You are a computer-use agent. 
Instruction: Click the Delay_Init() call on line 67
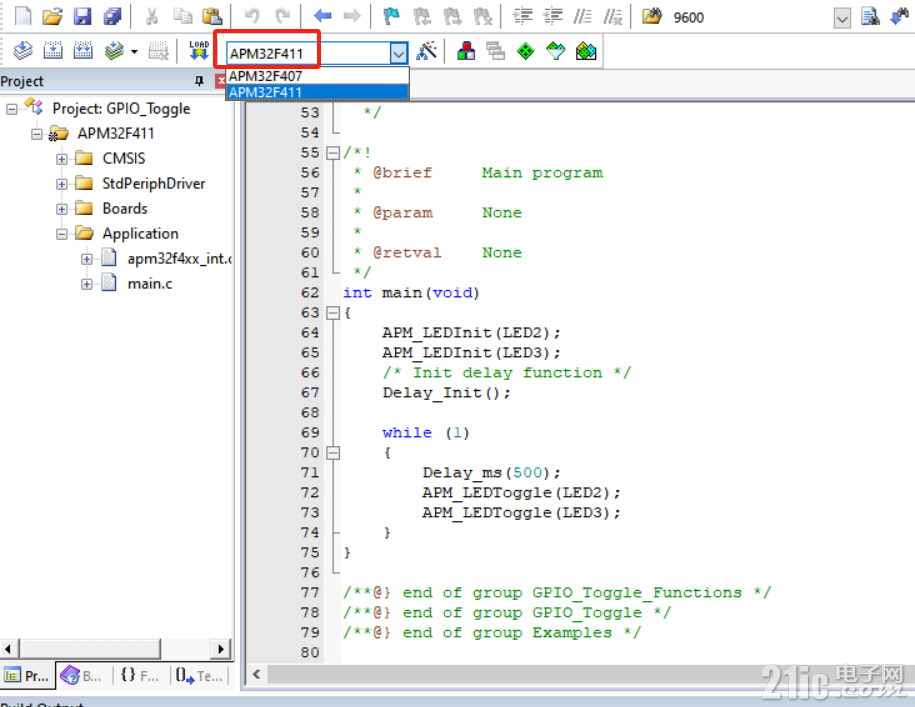(446, 393)
